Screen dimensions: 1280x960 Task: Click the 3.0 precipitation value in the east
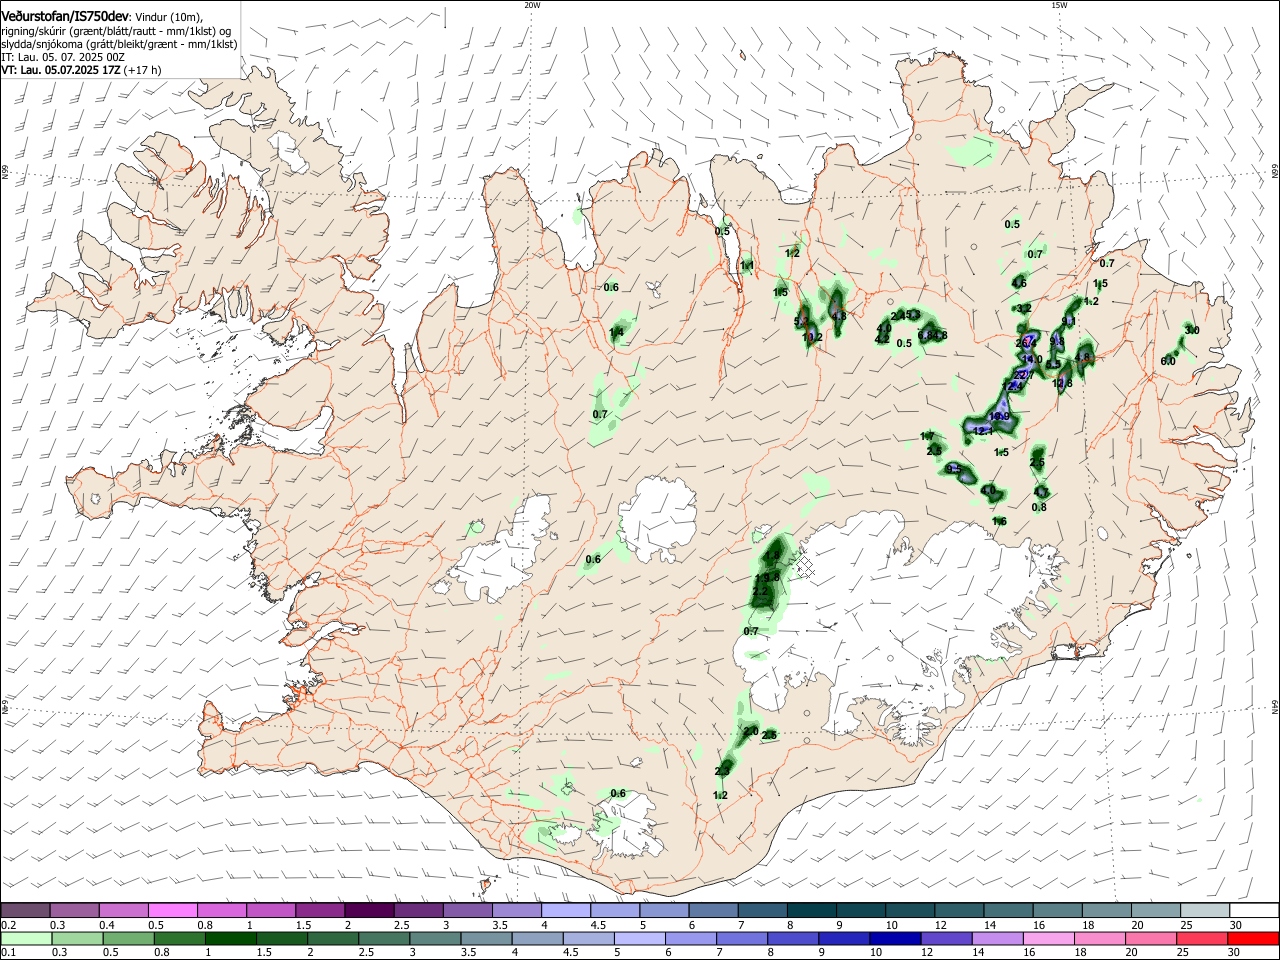click(1191, 330)
